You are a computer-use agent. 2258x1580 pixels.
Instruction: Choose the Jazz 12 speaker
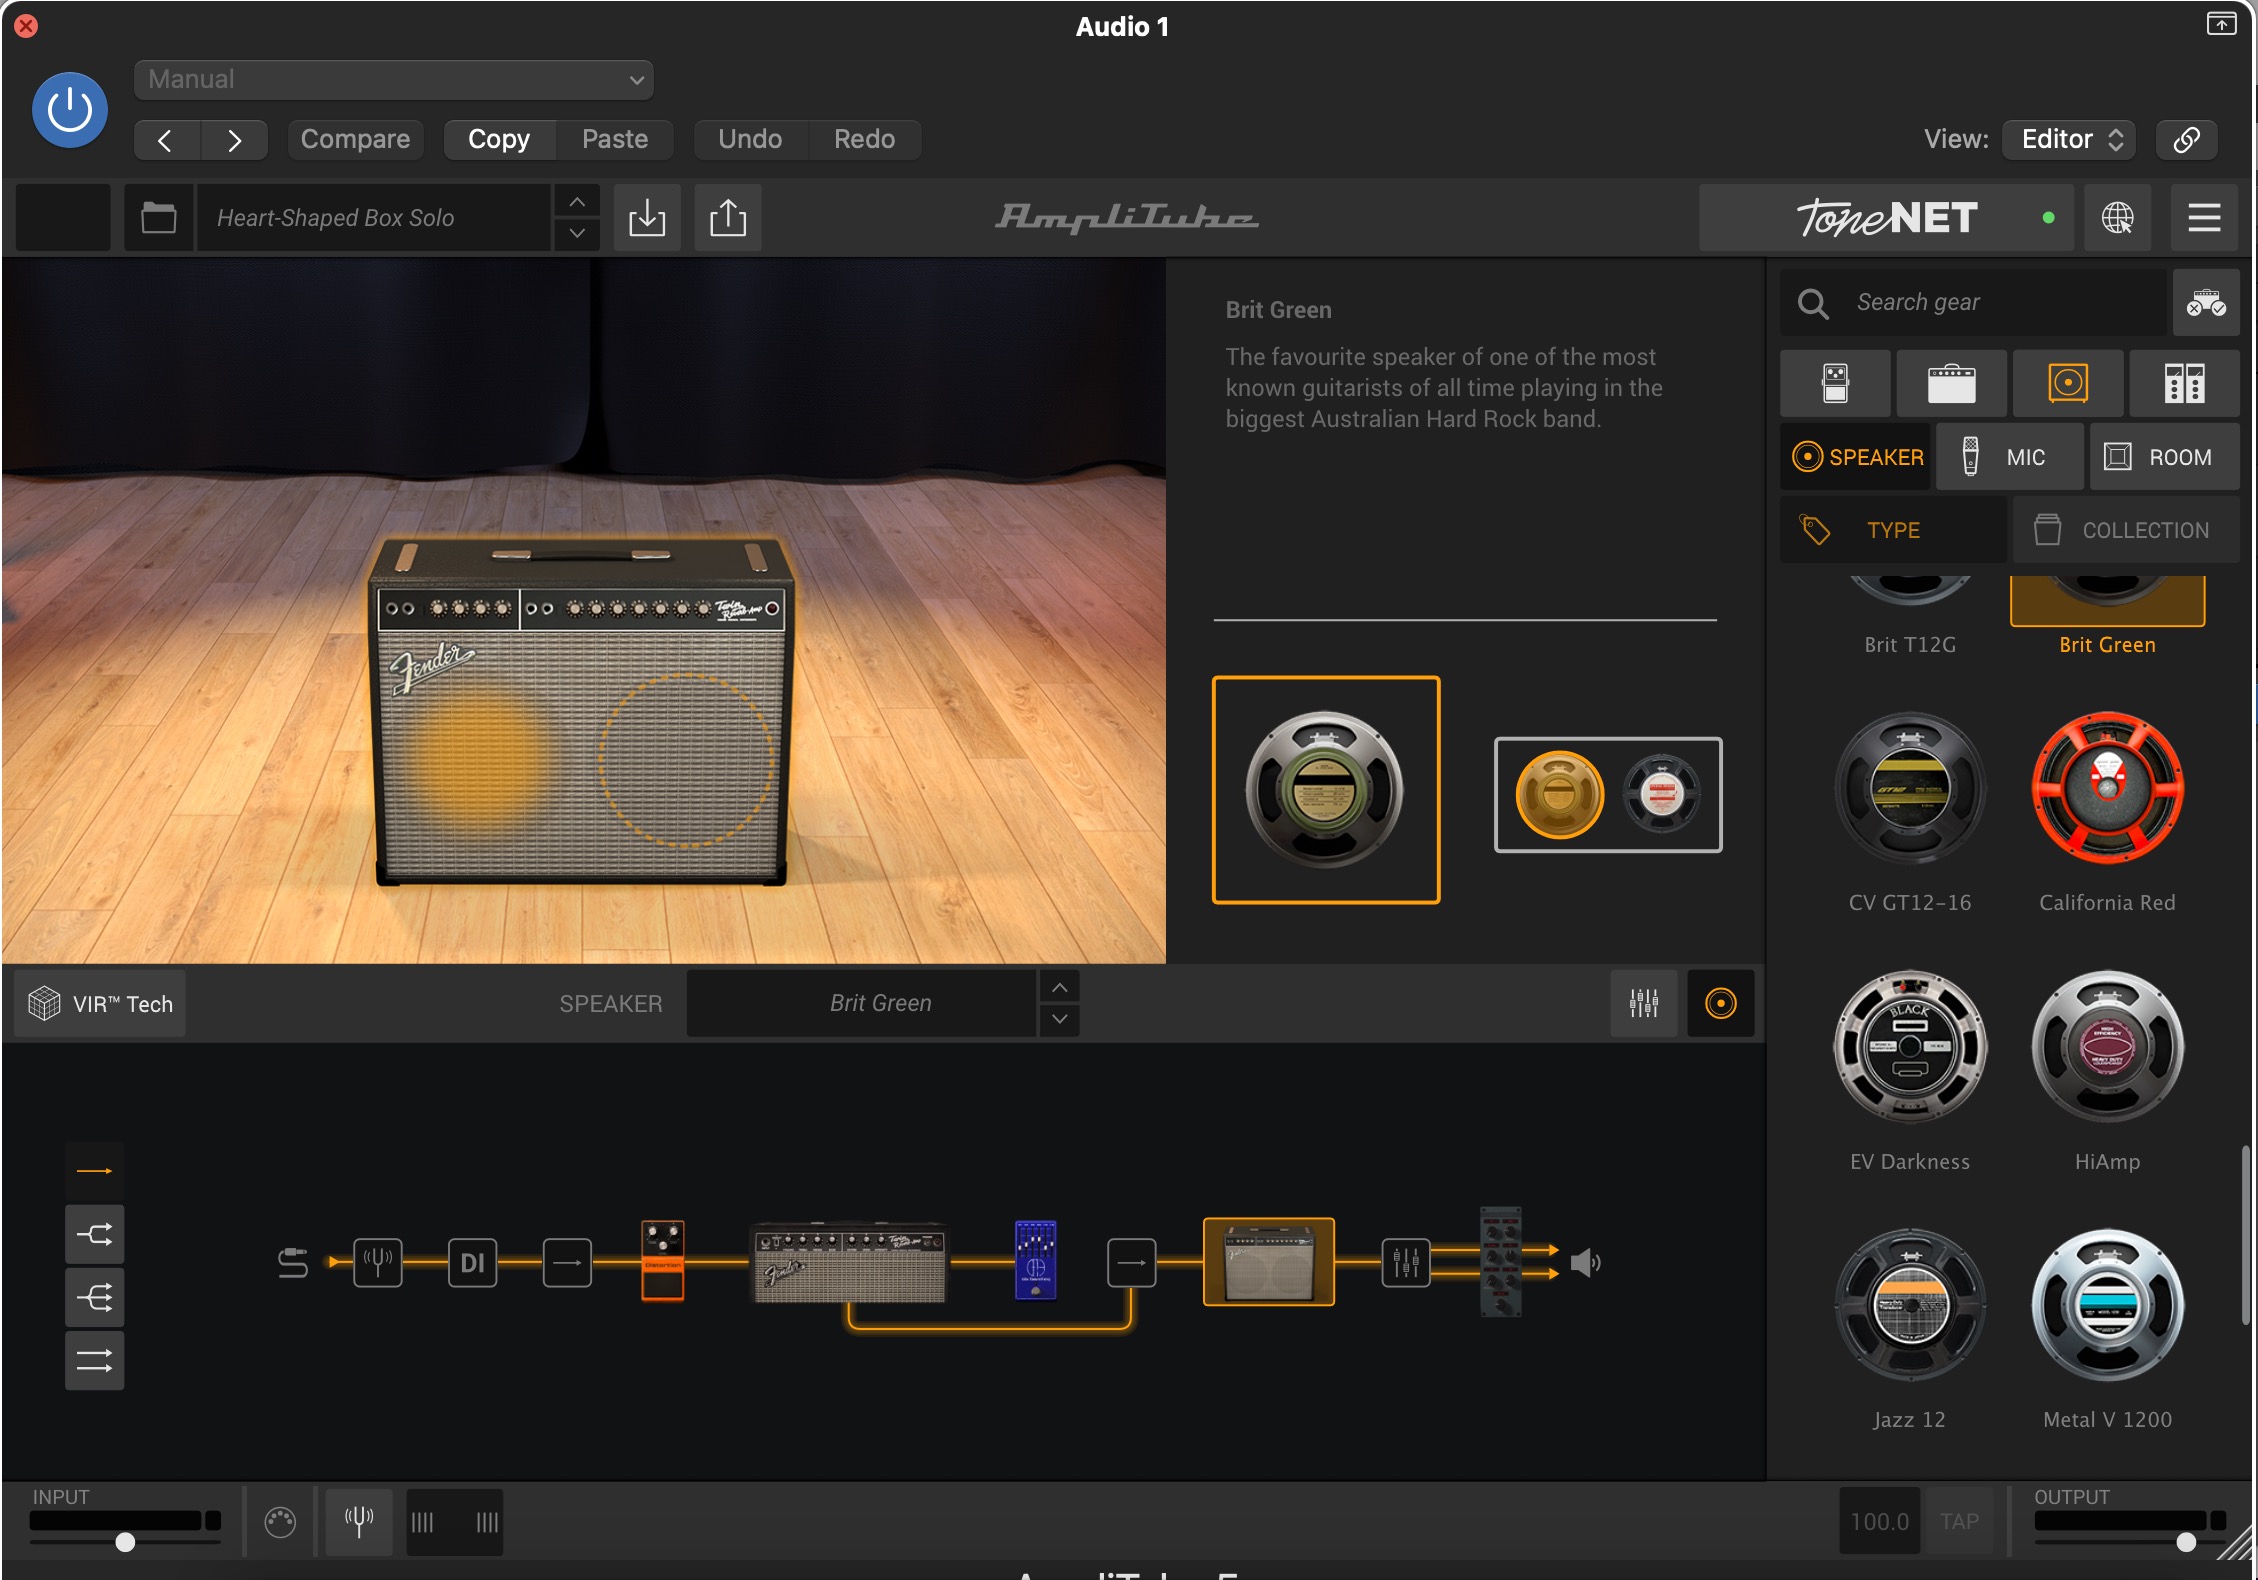[x=1910, y=1328]
